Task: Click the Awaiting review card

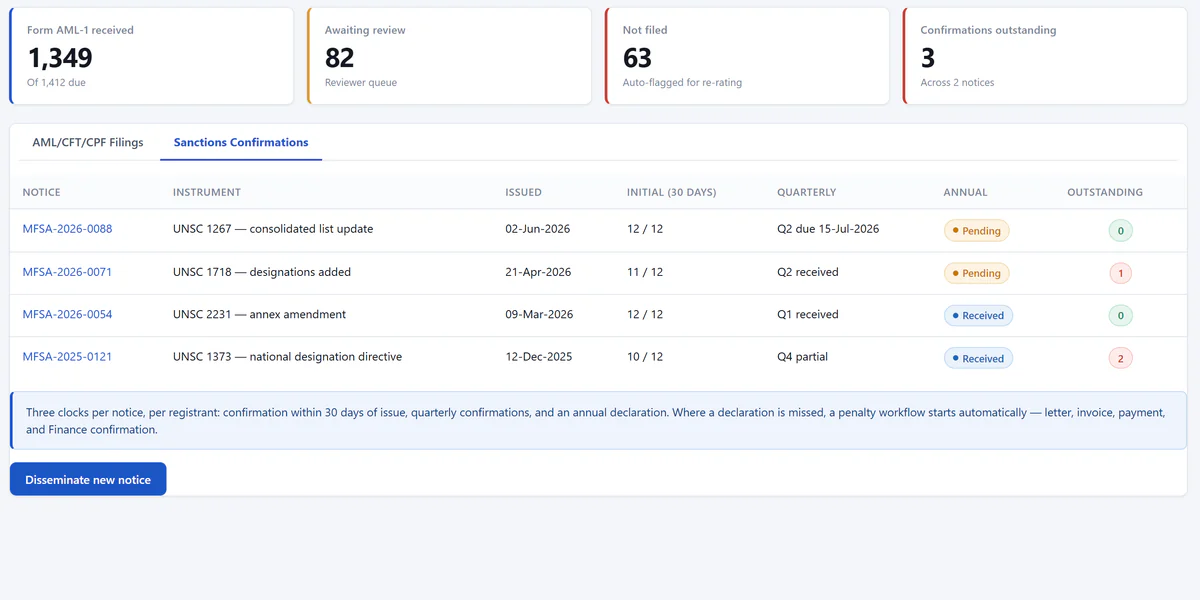Action: 449,56
